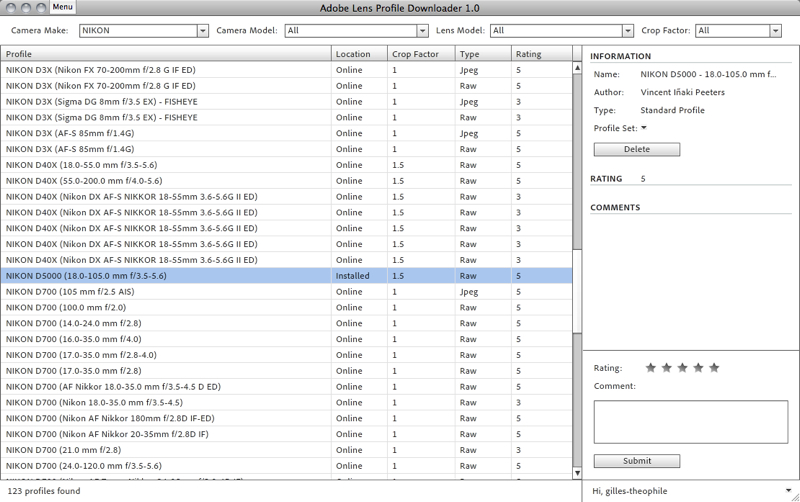Image resolution: width=800 pixels, height=502 pixels.
Task: Click the window resize grip icon
Action: pos(795,497)
